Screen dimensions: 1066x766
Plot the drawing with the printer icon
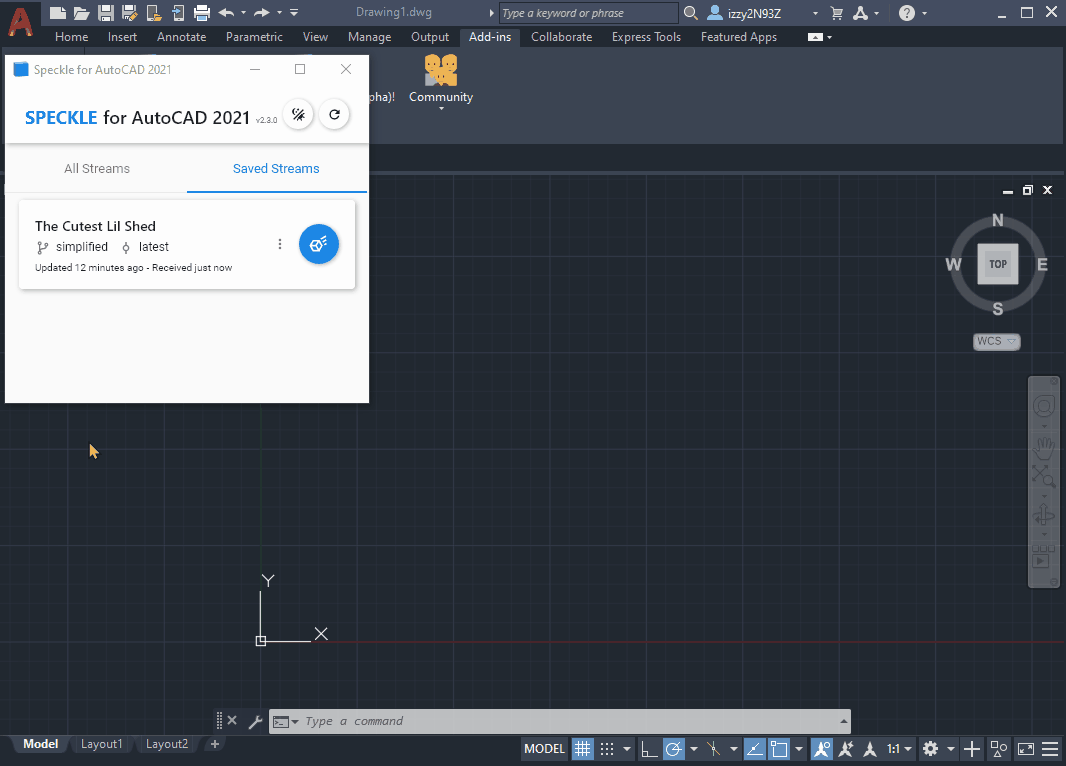202,12
